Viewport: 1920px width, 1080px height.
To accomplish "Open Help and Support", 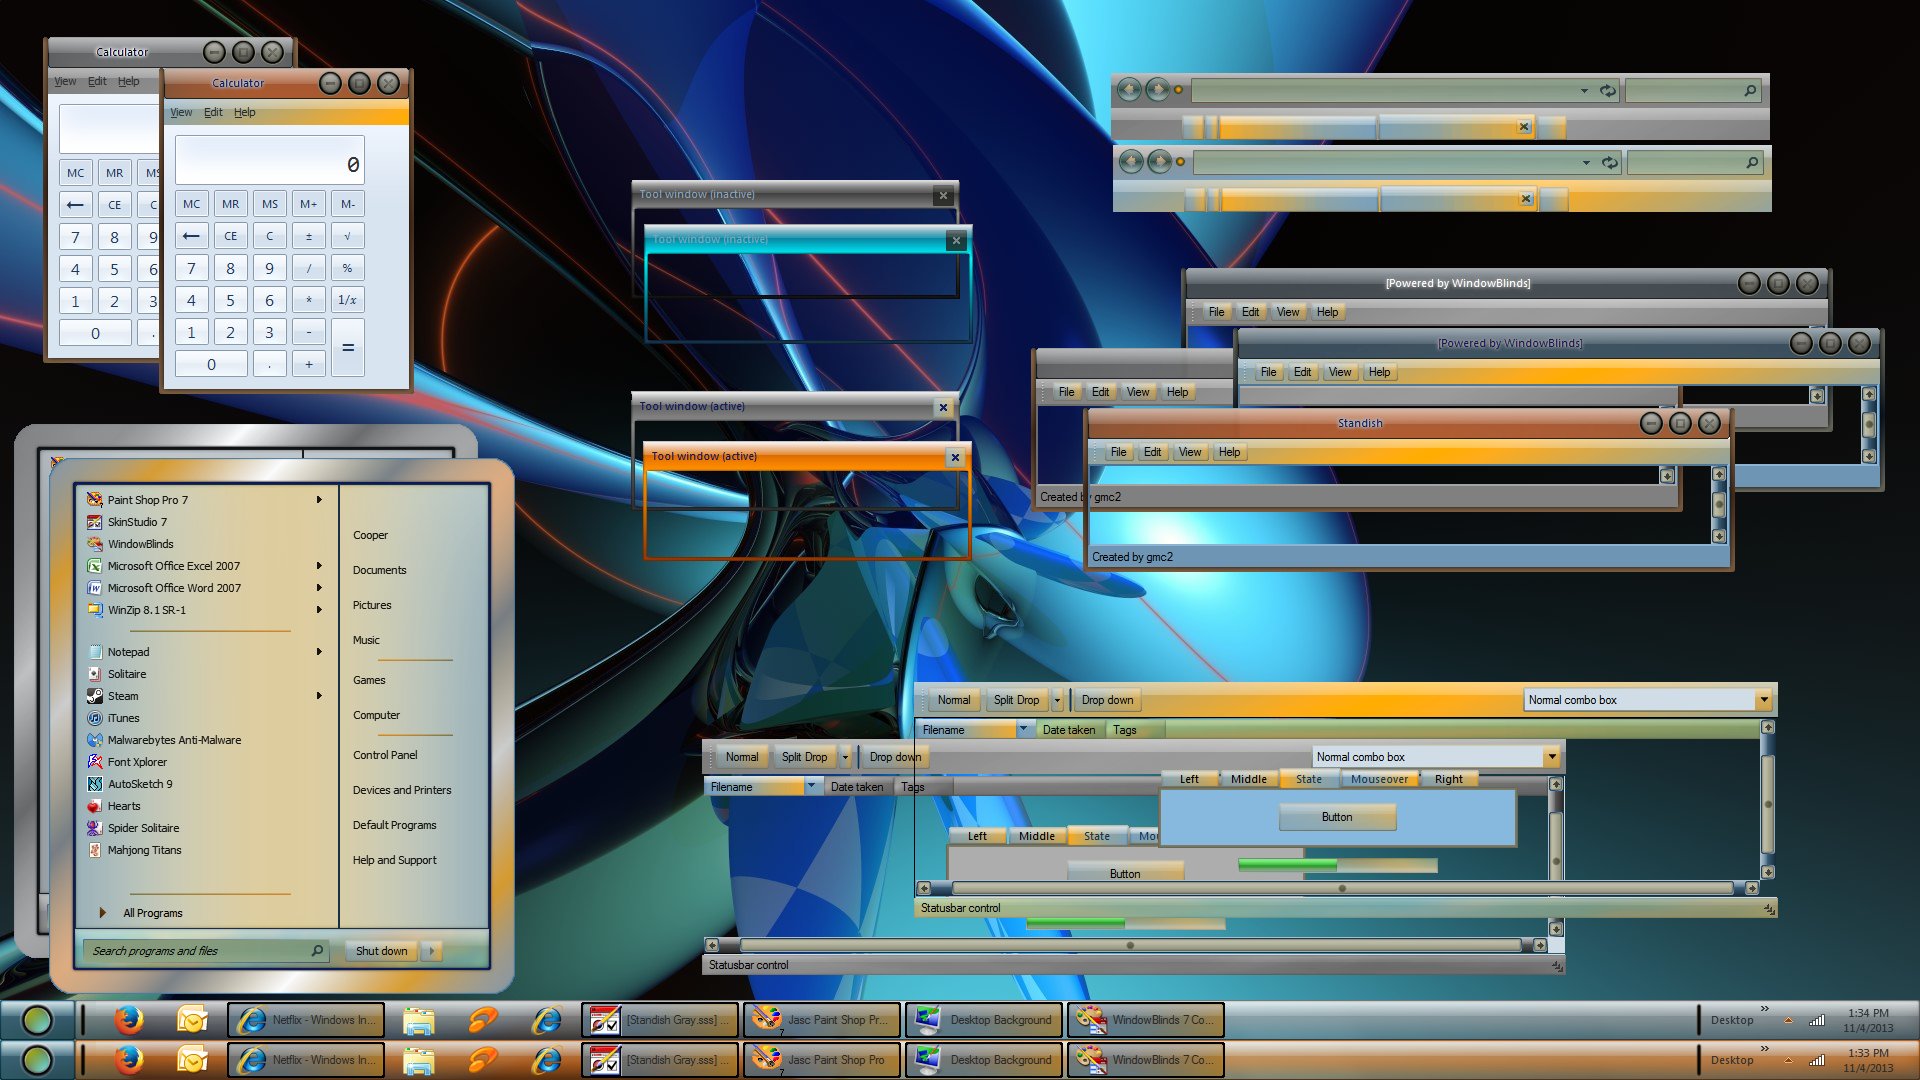I will pos(394,861).
